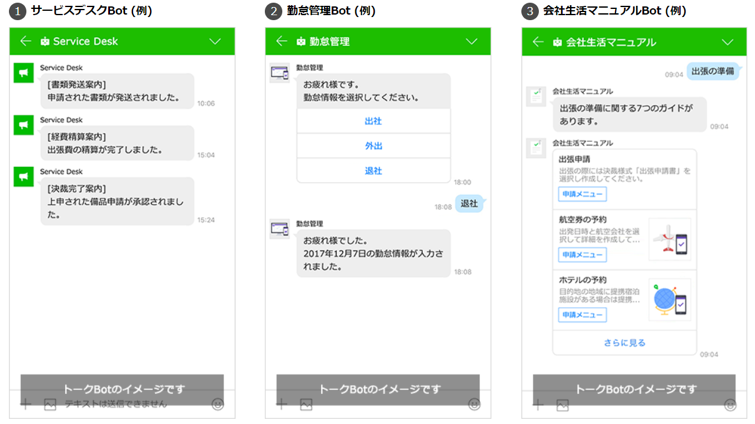The image size is (755, 424).
Task: Go back from Service Desk chat
Action: point(26,41)
